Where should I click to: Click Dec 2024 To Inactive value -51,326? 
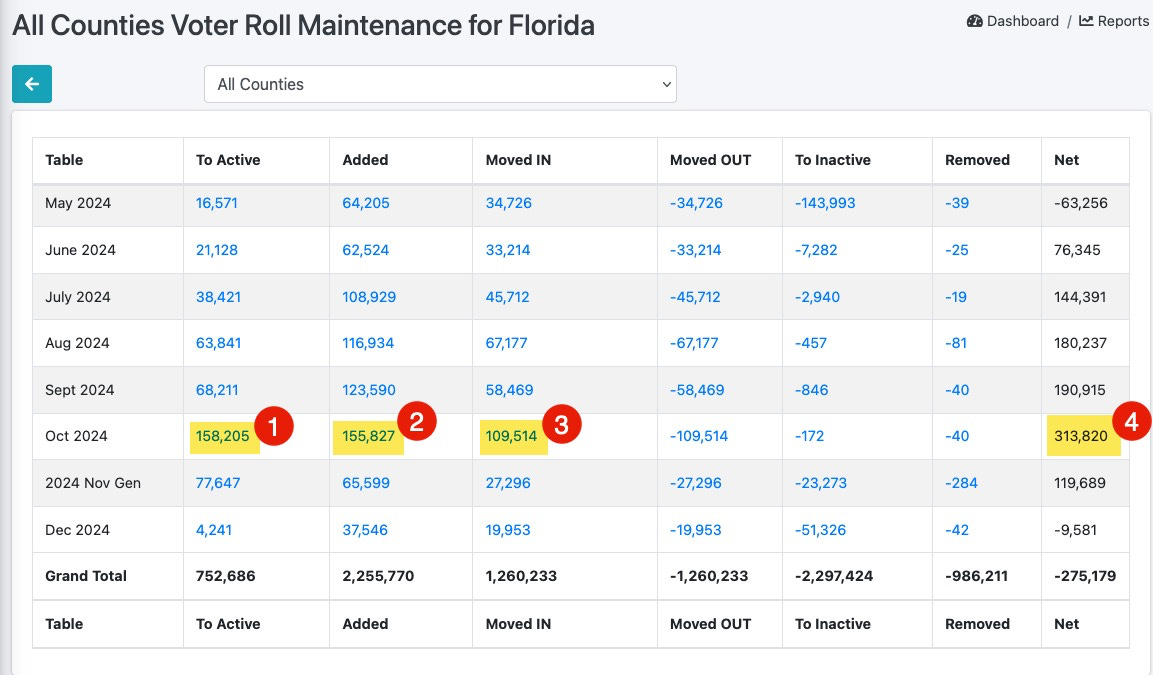tap(820, 530)
